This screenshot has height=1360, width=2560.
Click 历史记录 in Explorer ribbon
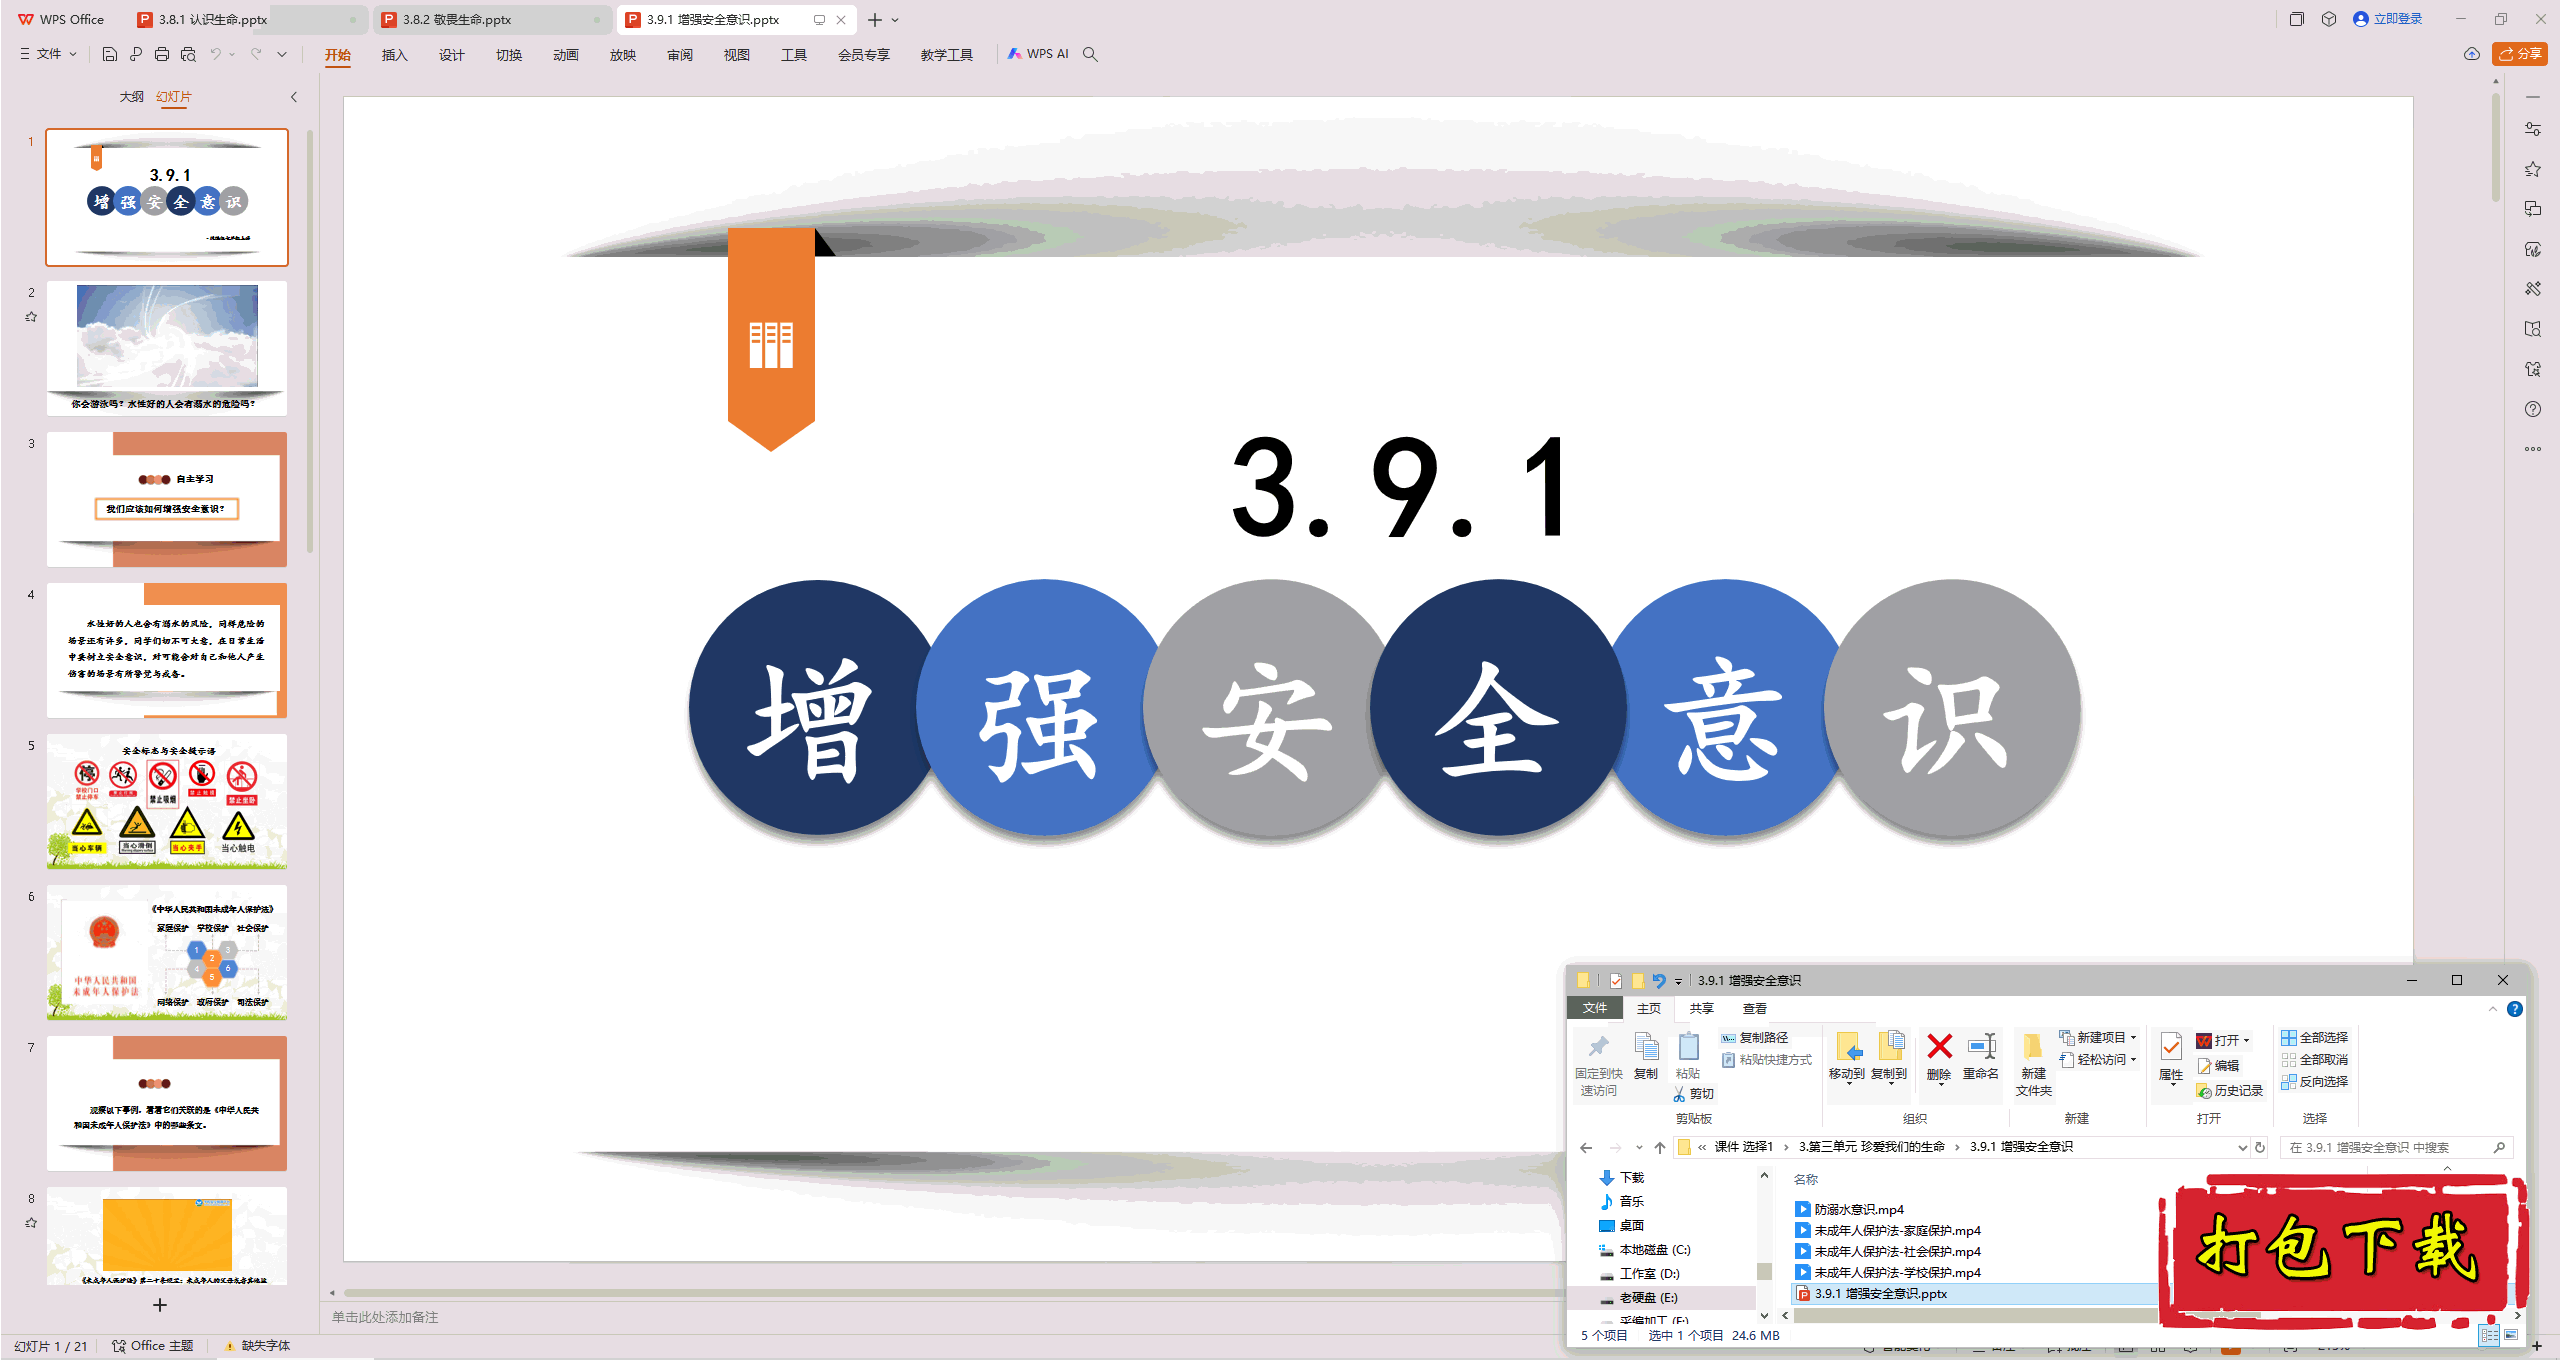pyautogui.click(x=2229, y=1091)
